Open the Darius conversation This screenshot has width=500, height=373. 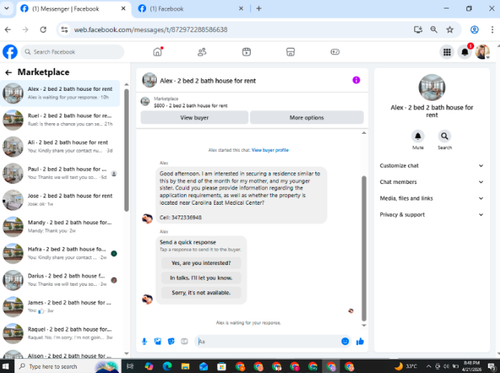[60, 280]
